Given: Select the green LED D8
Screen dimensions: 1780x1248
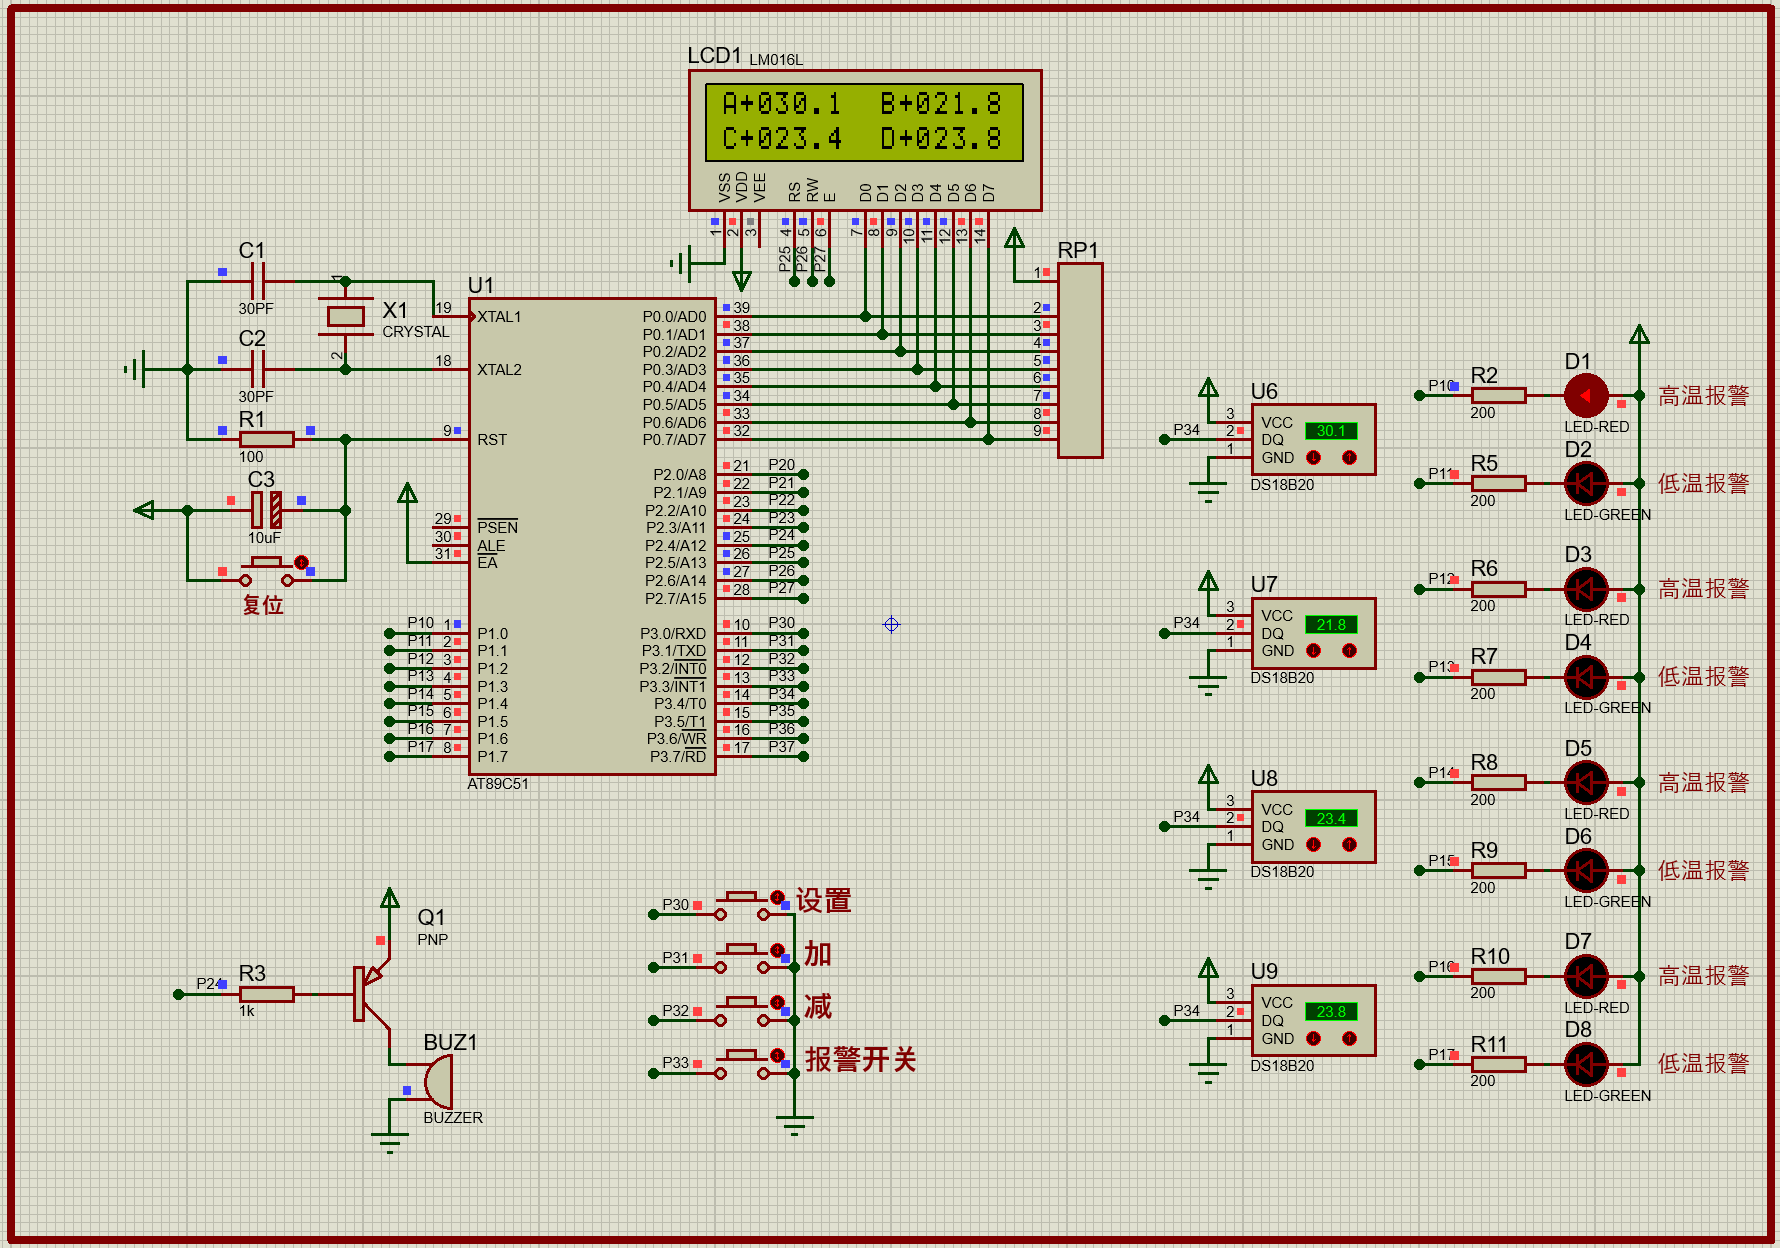Looking at the screenshot, I should (1586, 1065).
